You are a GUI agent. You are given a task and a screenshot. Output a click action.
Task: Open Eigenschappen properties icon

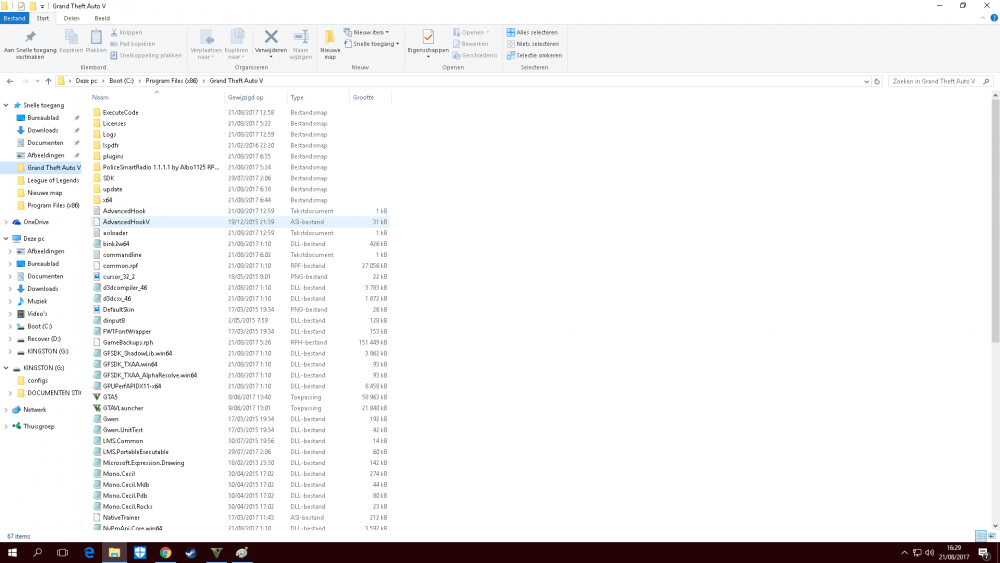(428, 37)
